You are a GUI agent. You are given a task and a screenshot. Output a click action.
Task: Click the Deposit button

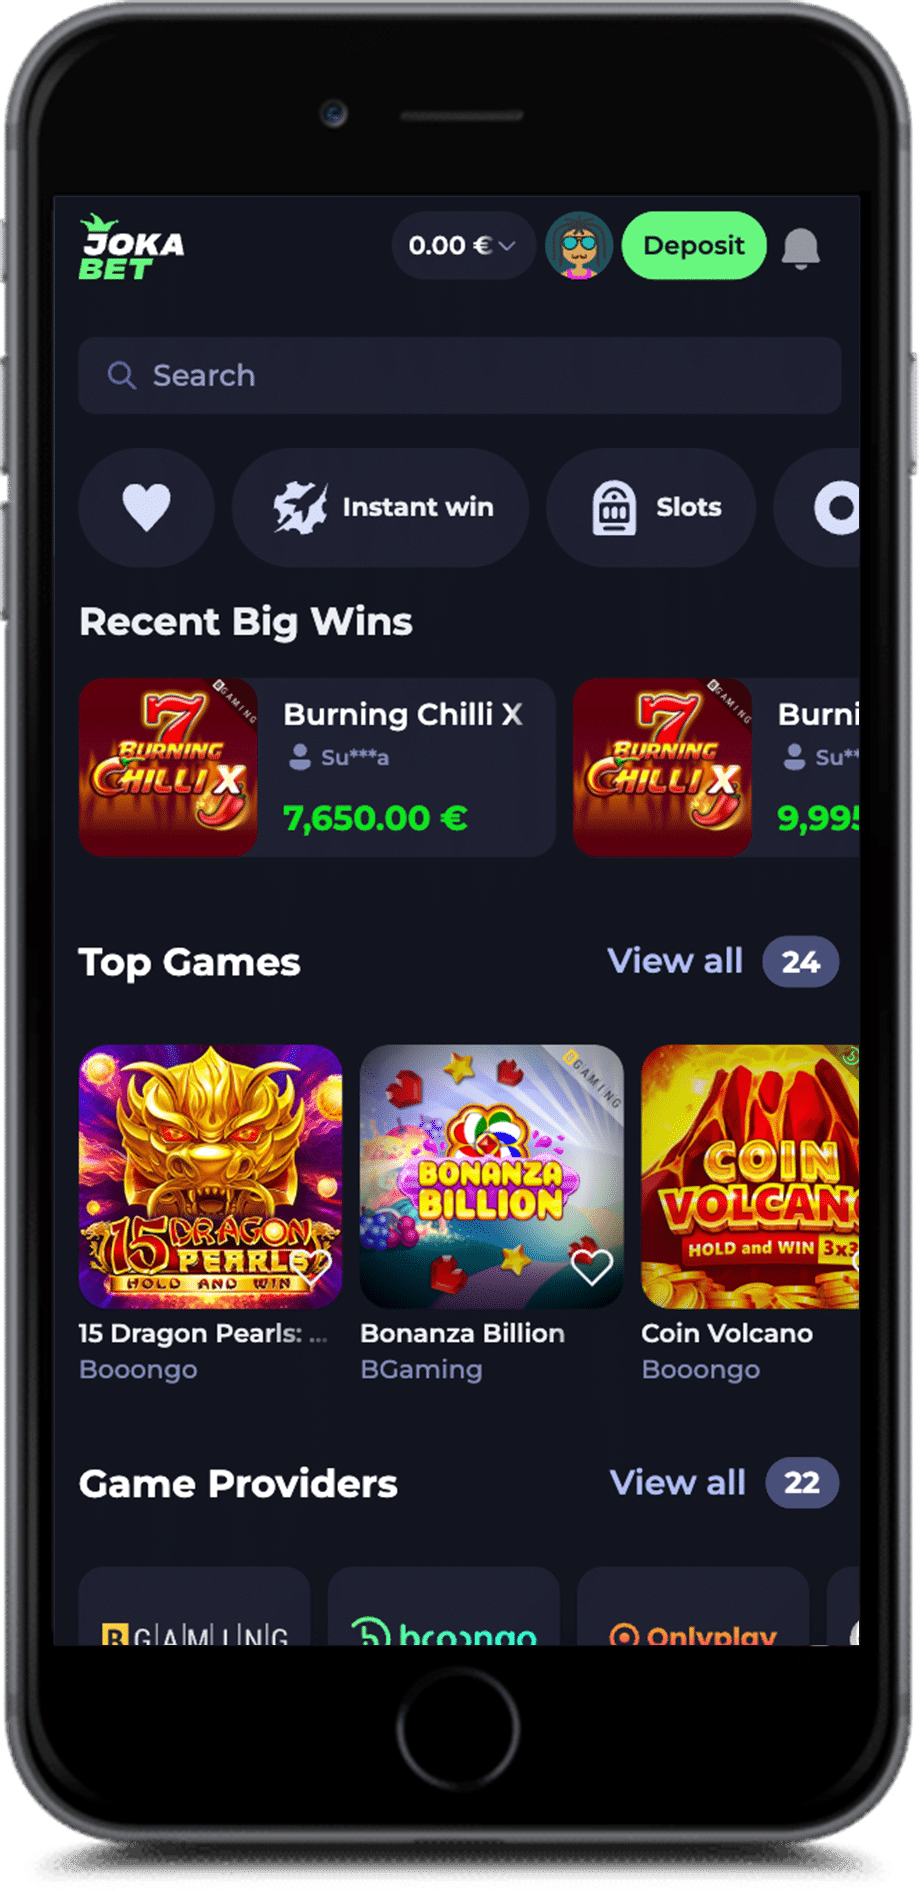694,245
